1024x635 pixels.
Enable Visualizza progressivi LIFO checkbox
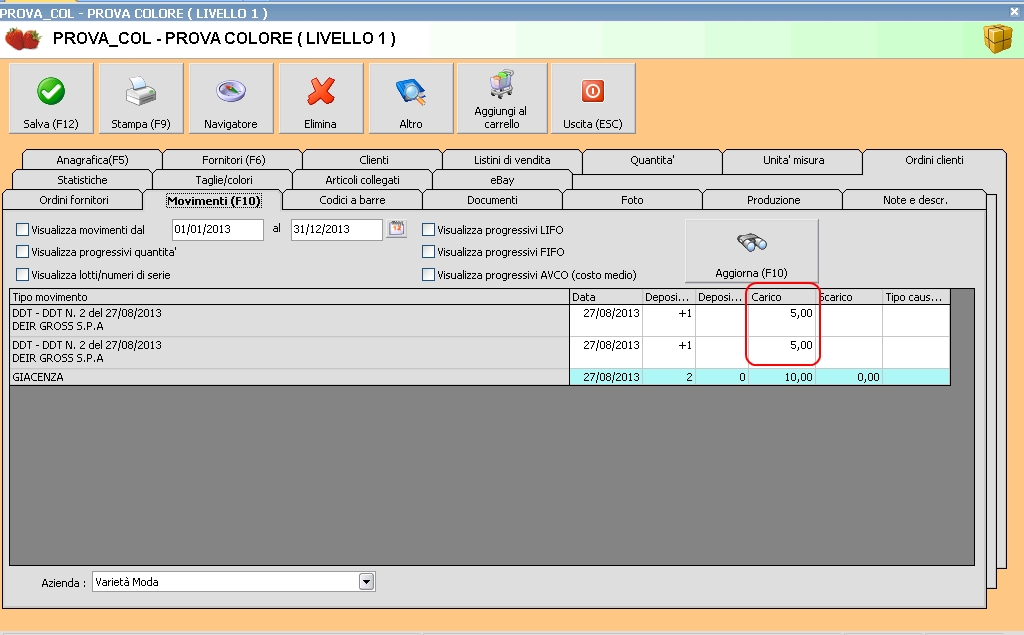click(428, 230)
